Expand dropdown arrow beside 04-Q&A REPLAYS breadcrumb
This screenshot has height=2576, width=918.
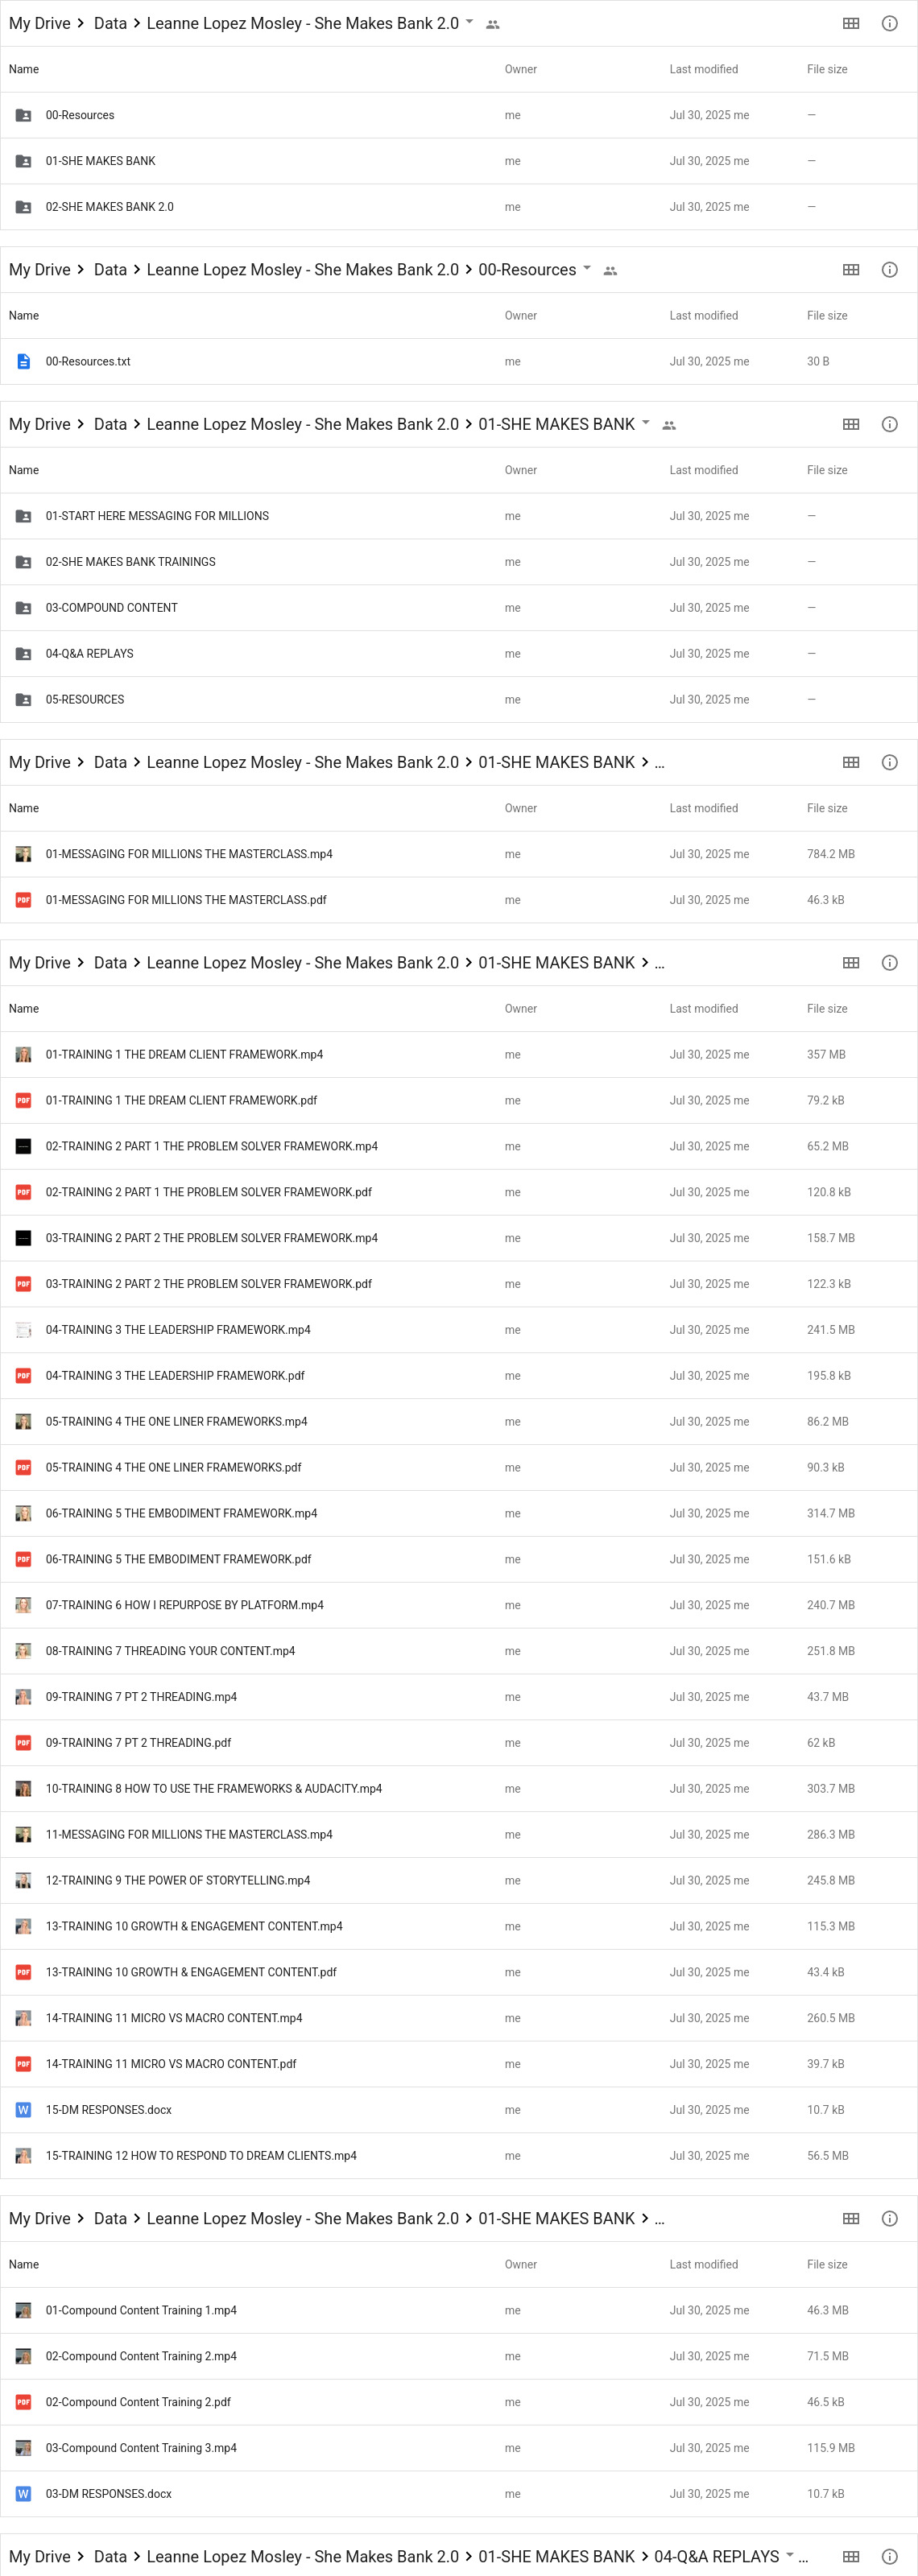tap(790, 2554)
